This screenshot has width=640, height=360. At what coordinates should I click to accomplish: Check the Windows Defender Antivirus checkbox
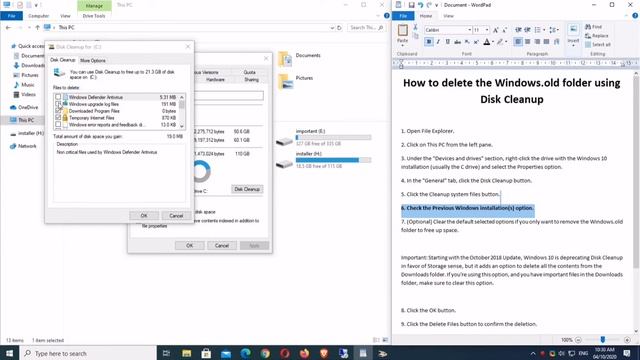click(x=58, y=97)
